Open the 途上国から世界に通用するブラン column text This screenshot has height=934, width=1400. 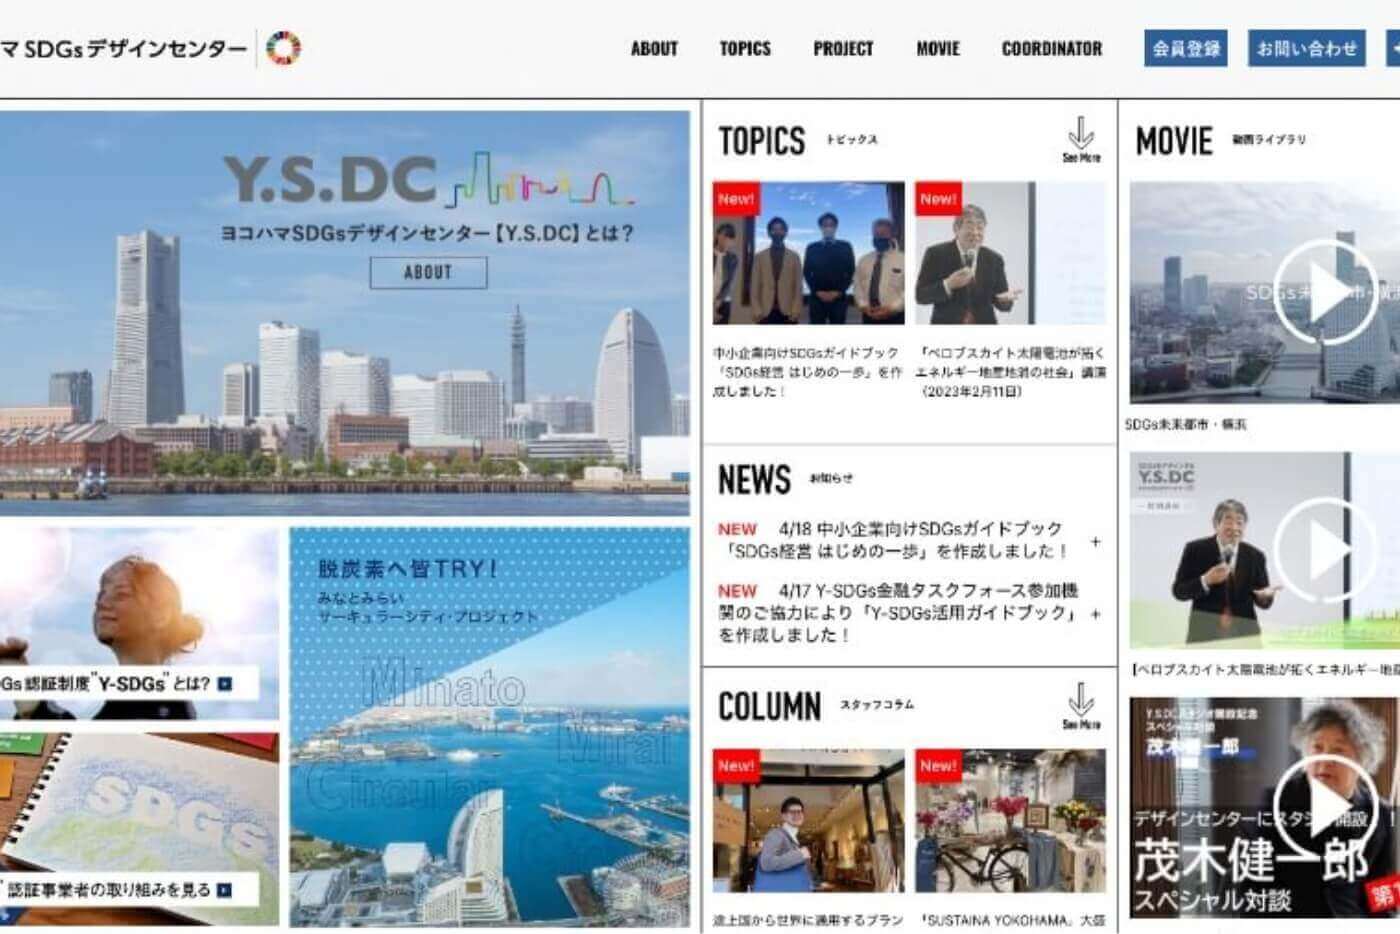coord(808,920)
